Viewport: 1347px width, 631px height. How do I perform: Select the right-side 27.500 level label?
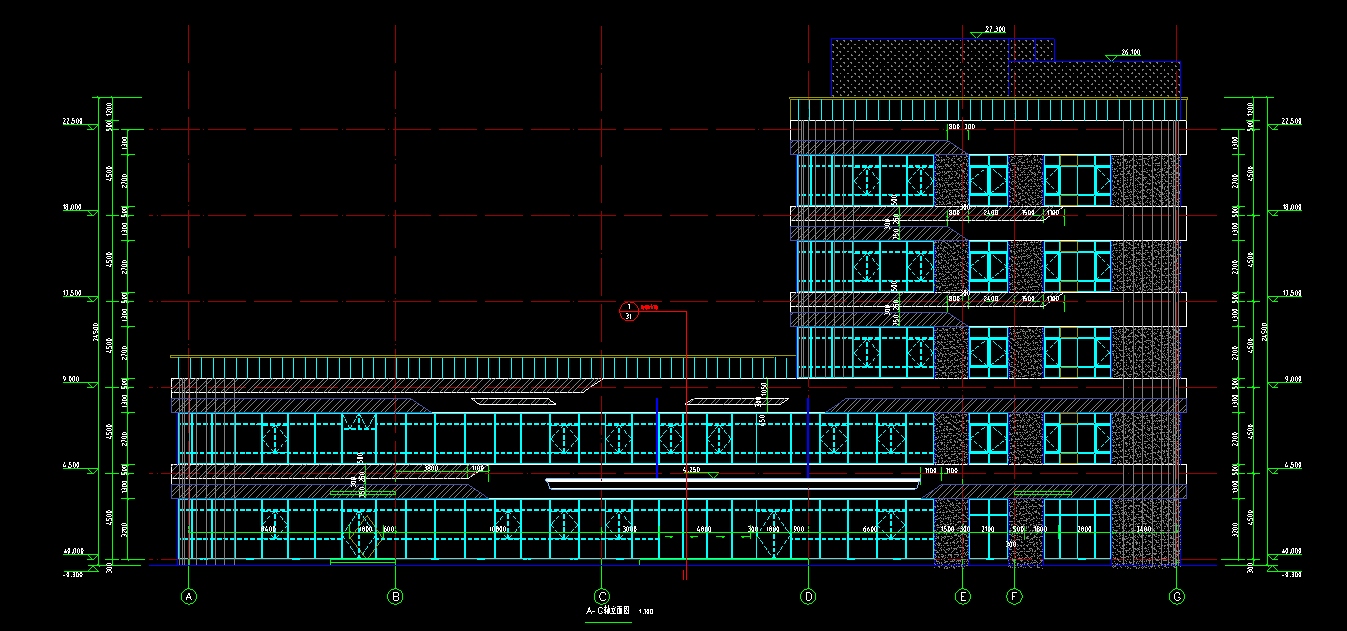tap(1291, 121)
